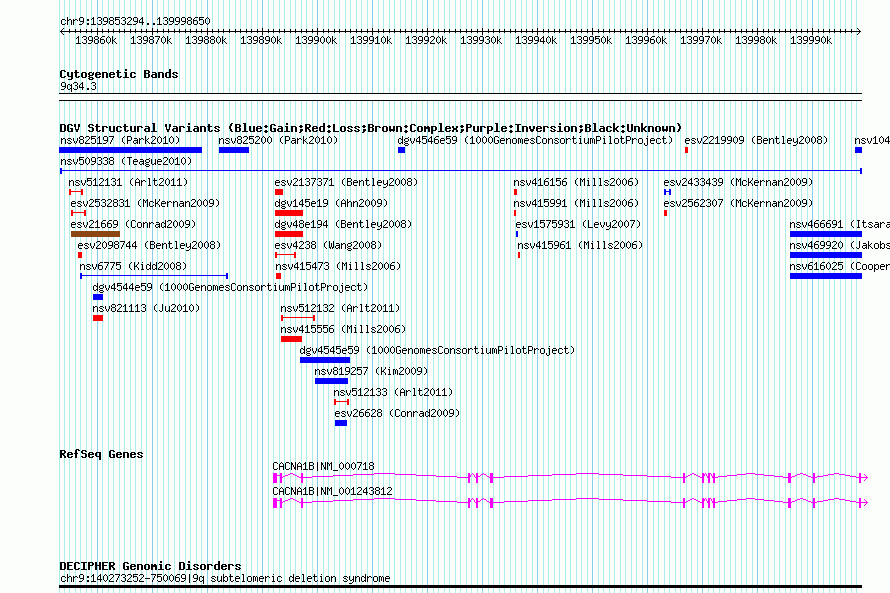Select the 9q subtelomeric deletion syndrome entry
This screenshot has width=890, height=593.
pos(225,578)
